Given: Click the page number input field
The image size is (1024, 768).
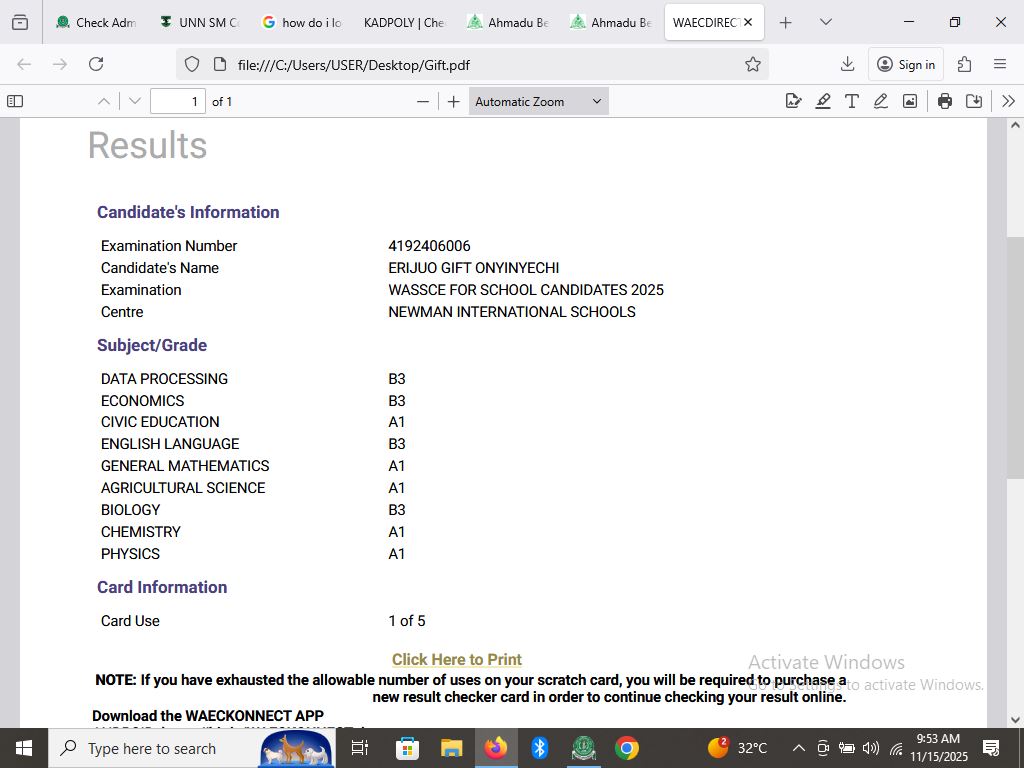Looking at the screenshot, I should coord(178,101).
